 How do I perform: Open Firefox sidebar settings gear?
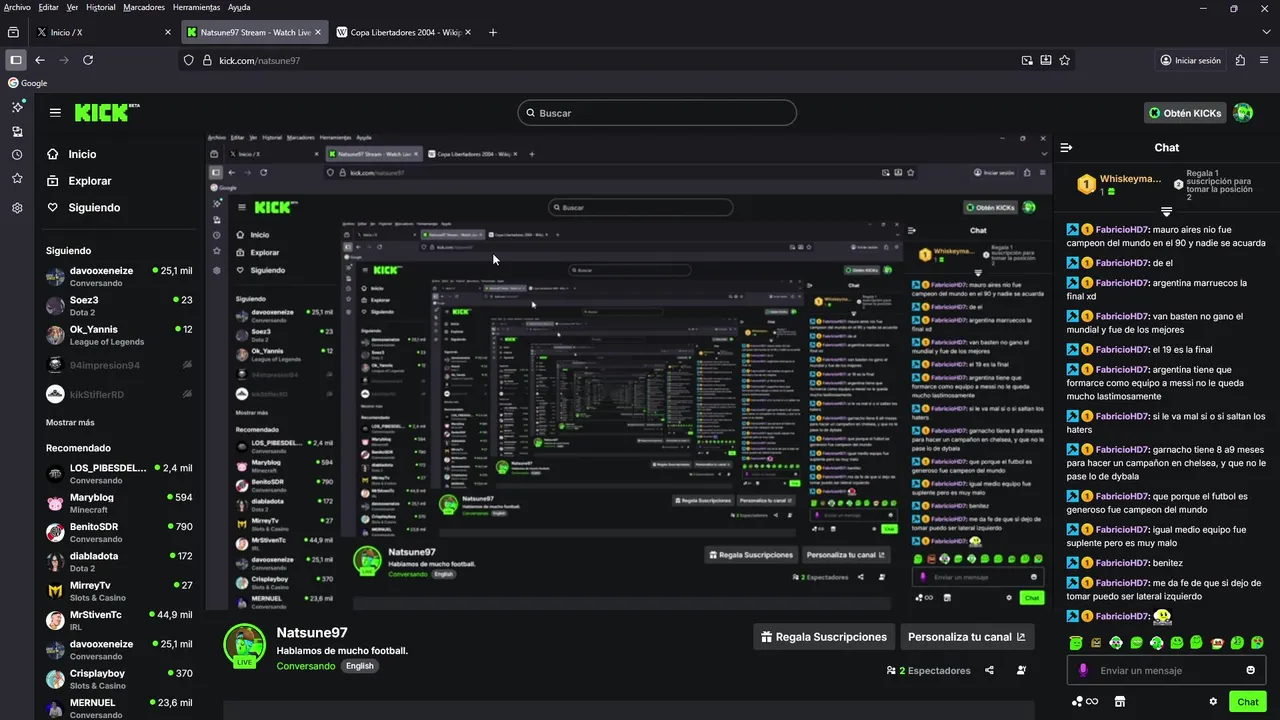pyautogui.click(x=17, y=208)
